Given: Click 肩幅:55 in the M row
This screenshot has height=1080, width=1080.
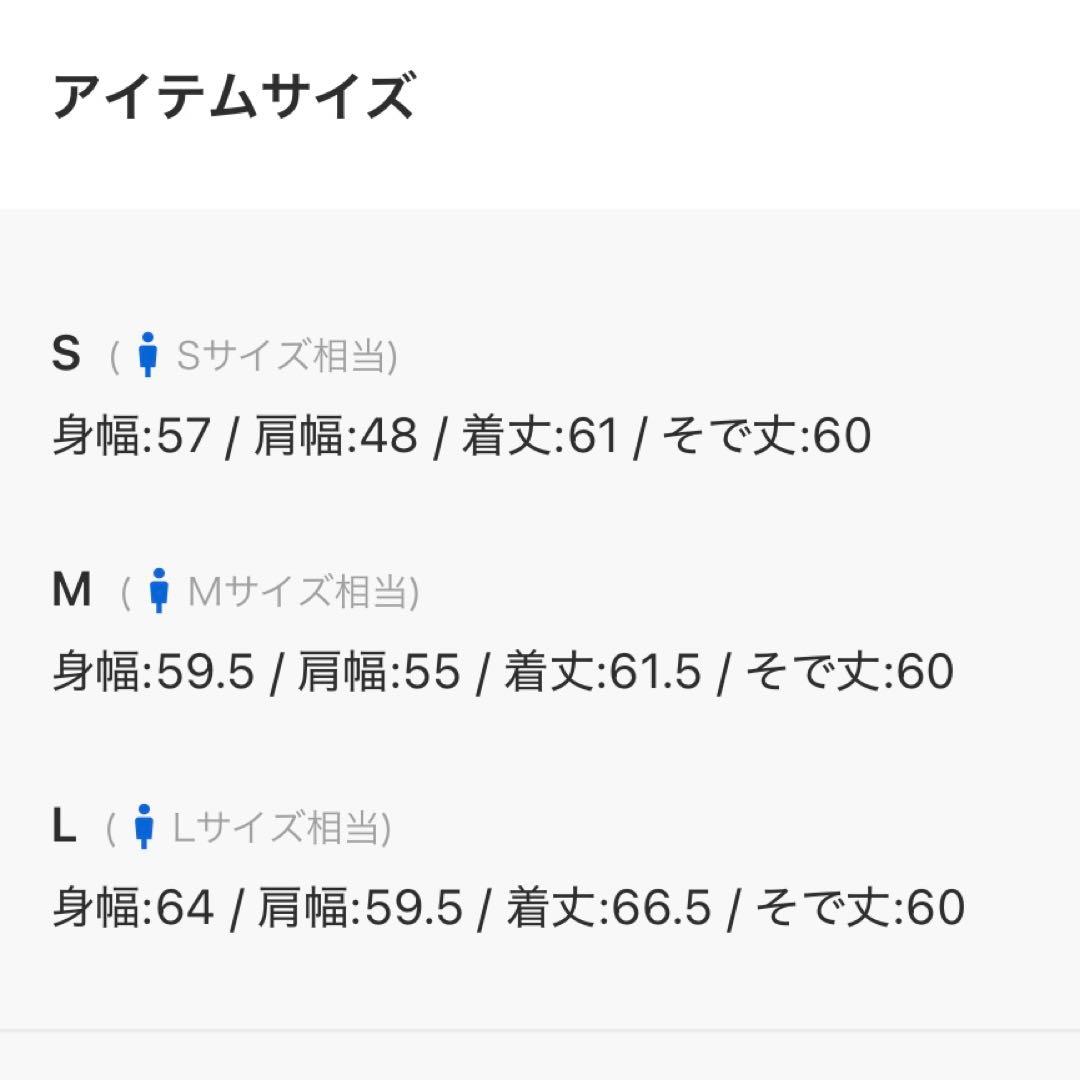Looking at the screenshot, I should [379, 672].
